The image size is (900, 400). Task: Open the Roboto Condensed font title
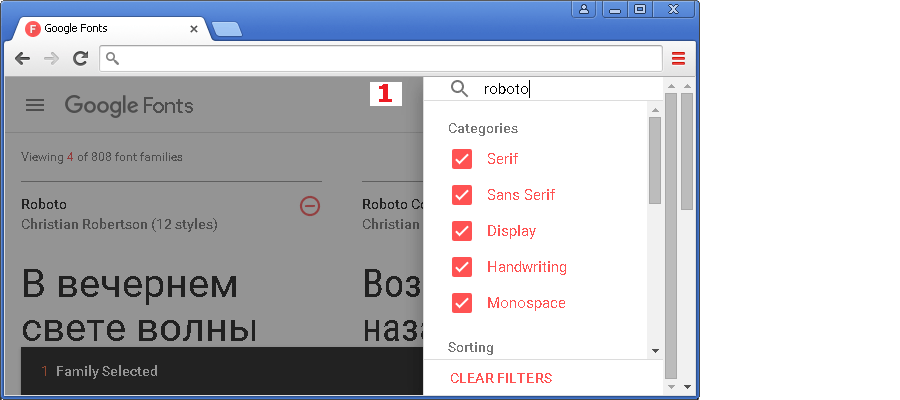pos(393,204)
